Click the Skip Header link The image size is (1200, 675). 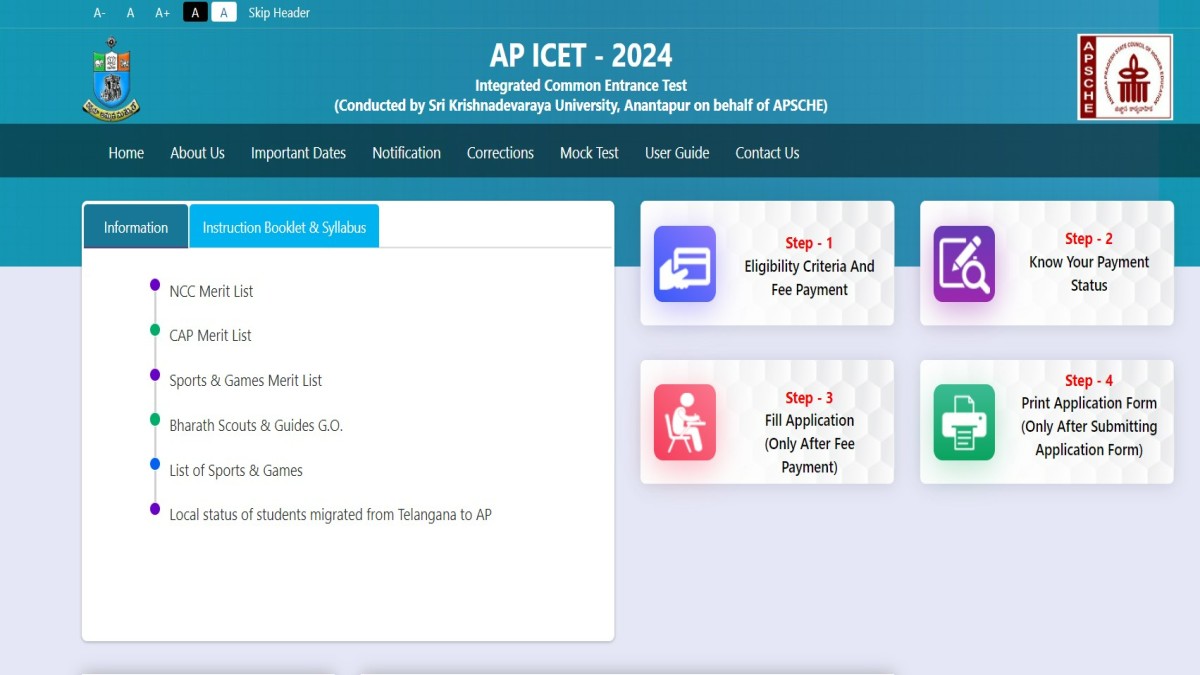coord(279,13)
